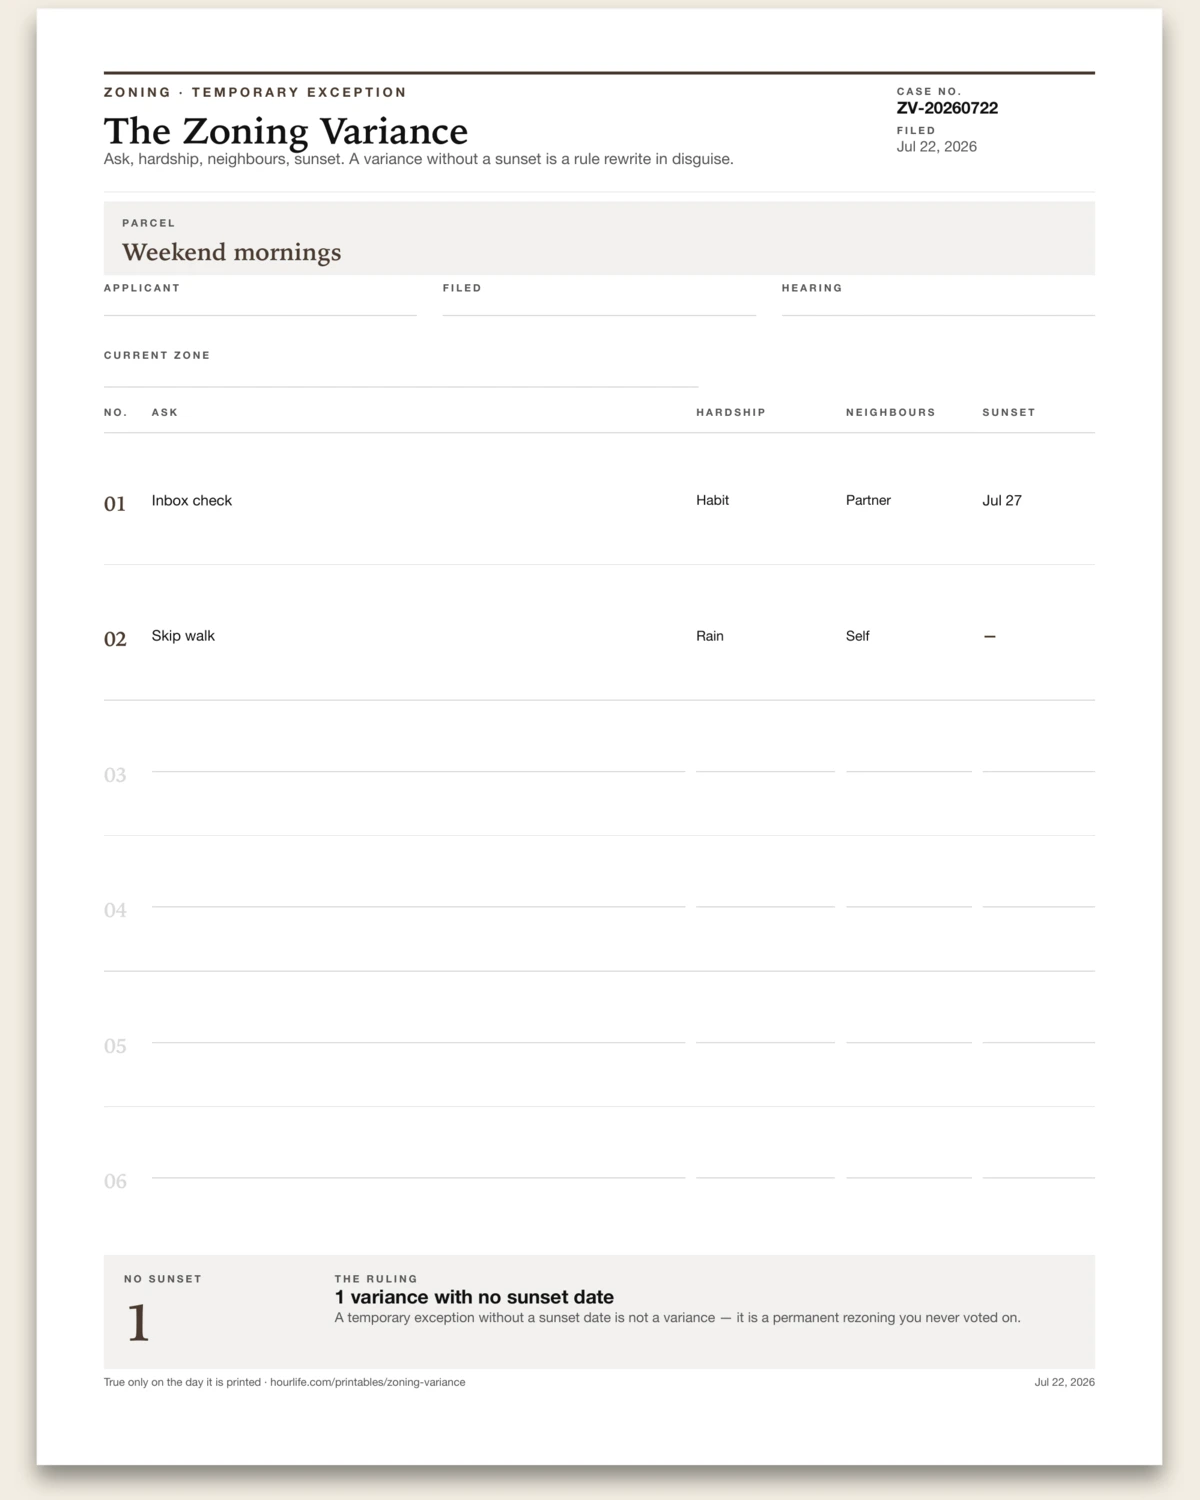Click the Jul 27 sunset date
1200x1500 pixels.
click(1002, 500)
